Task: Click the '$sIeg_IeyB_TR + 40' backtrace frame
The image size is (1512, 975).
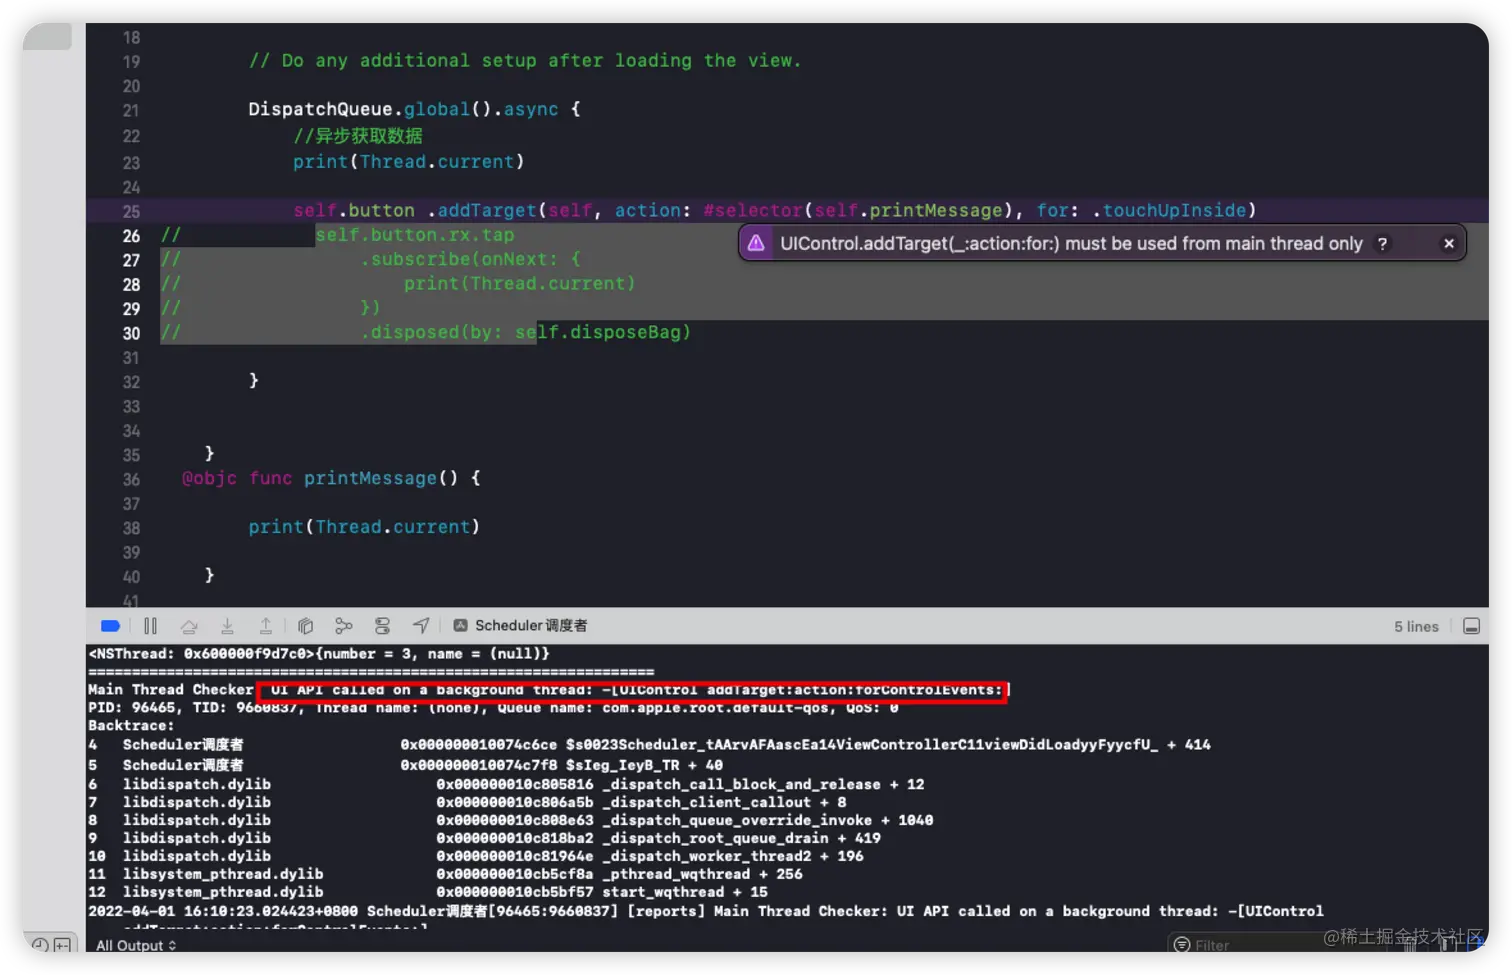Action: click(644, 766)
